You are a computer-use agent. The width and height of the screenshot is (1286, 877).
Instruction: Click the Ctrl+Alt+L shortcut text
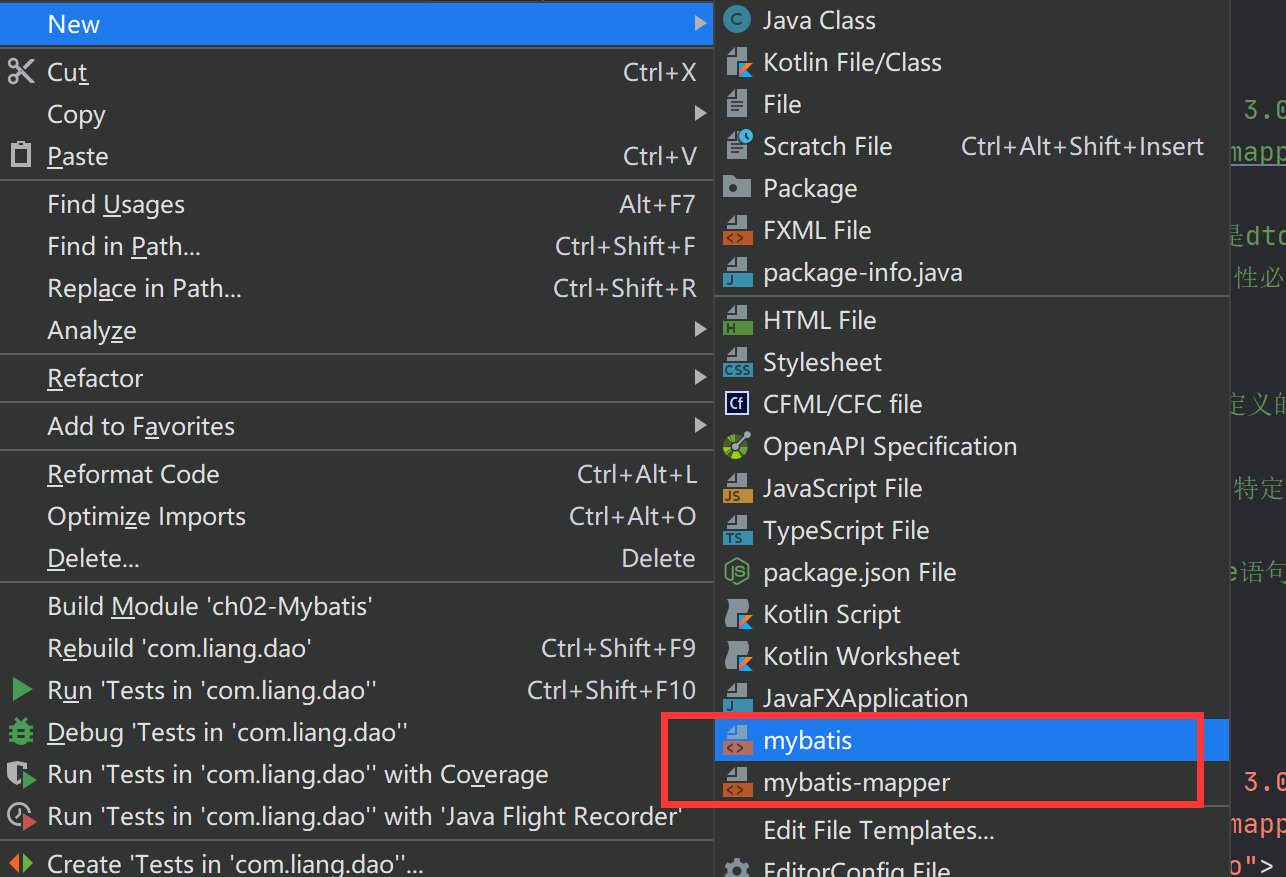click(x=636, y=474)
